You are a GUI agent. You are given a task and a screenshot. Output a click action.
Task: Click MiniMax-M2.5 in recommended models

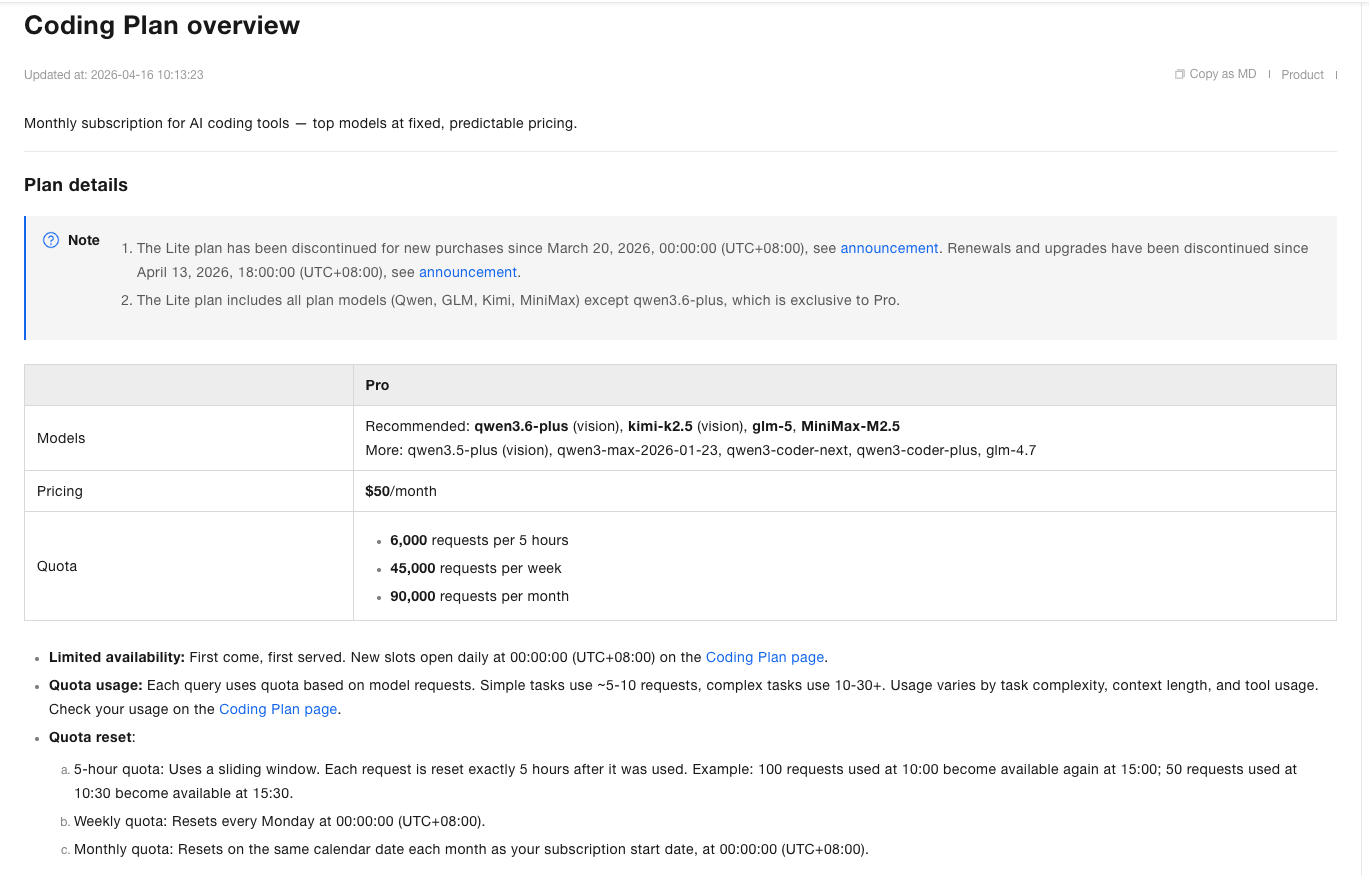point(850,426)
